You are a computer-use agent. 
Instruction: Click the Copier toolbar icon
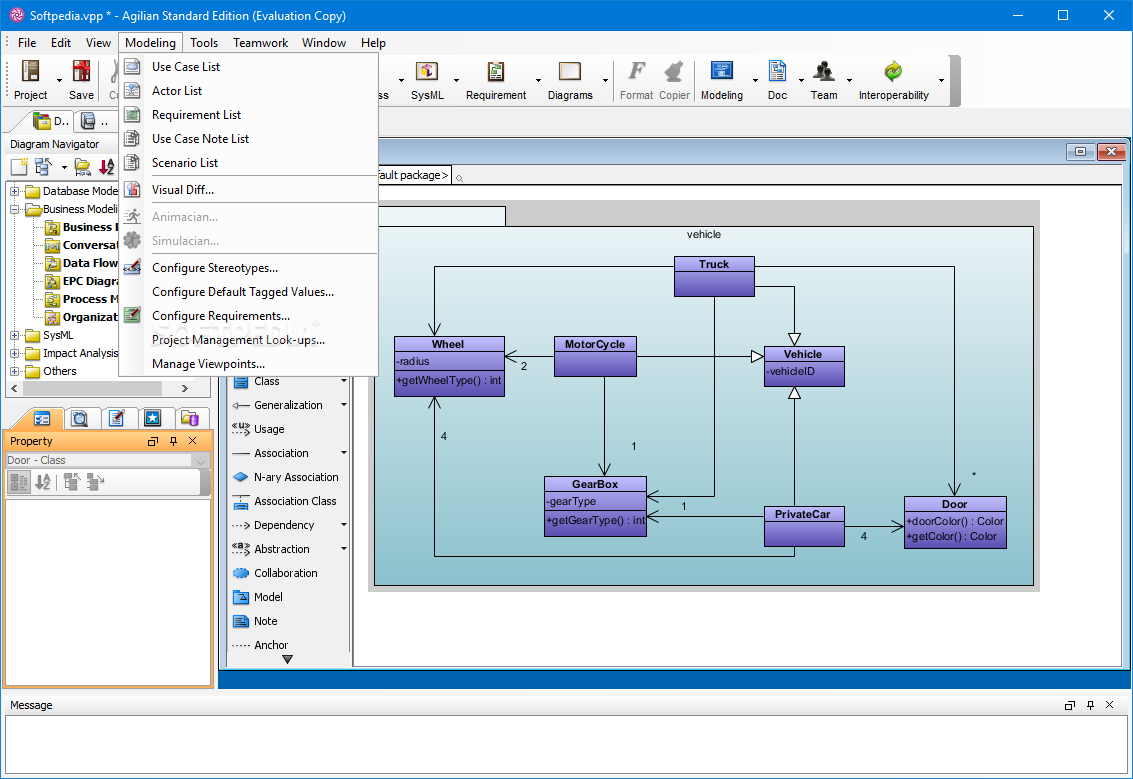click(674, 79)
